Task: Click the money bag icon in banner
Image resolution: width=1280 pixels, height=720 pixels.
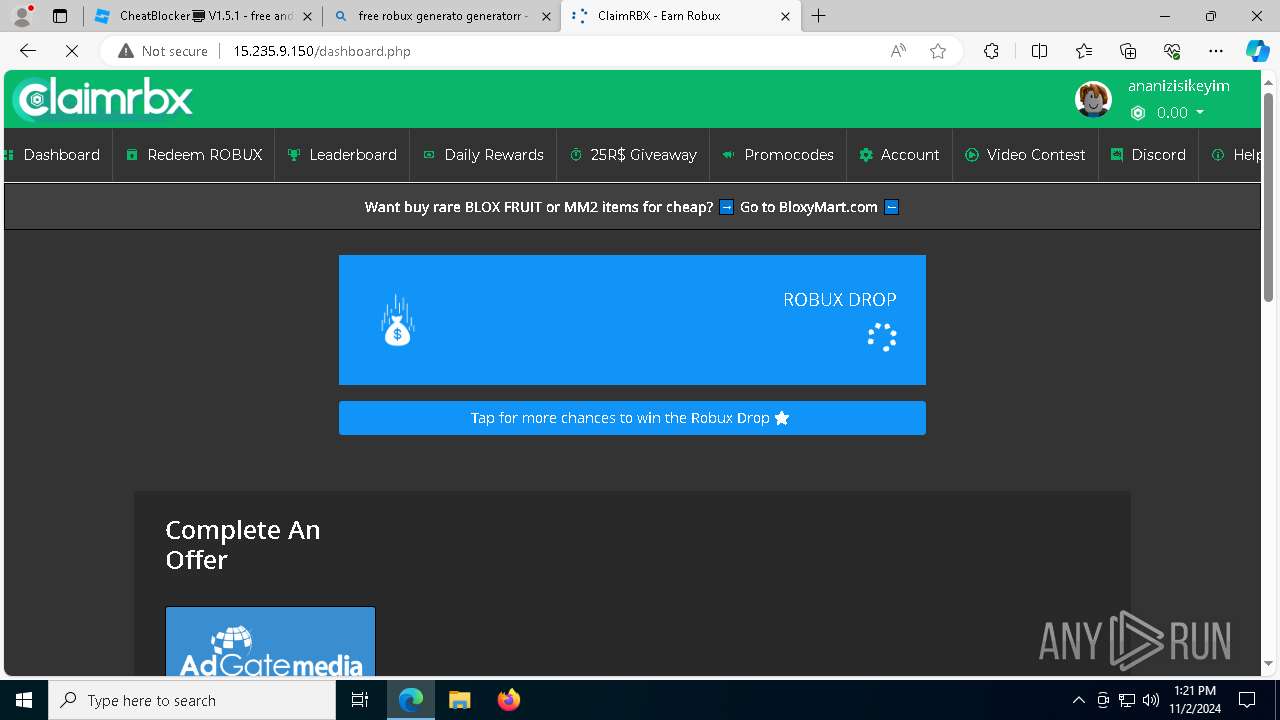Action: pos(398,321)
